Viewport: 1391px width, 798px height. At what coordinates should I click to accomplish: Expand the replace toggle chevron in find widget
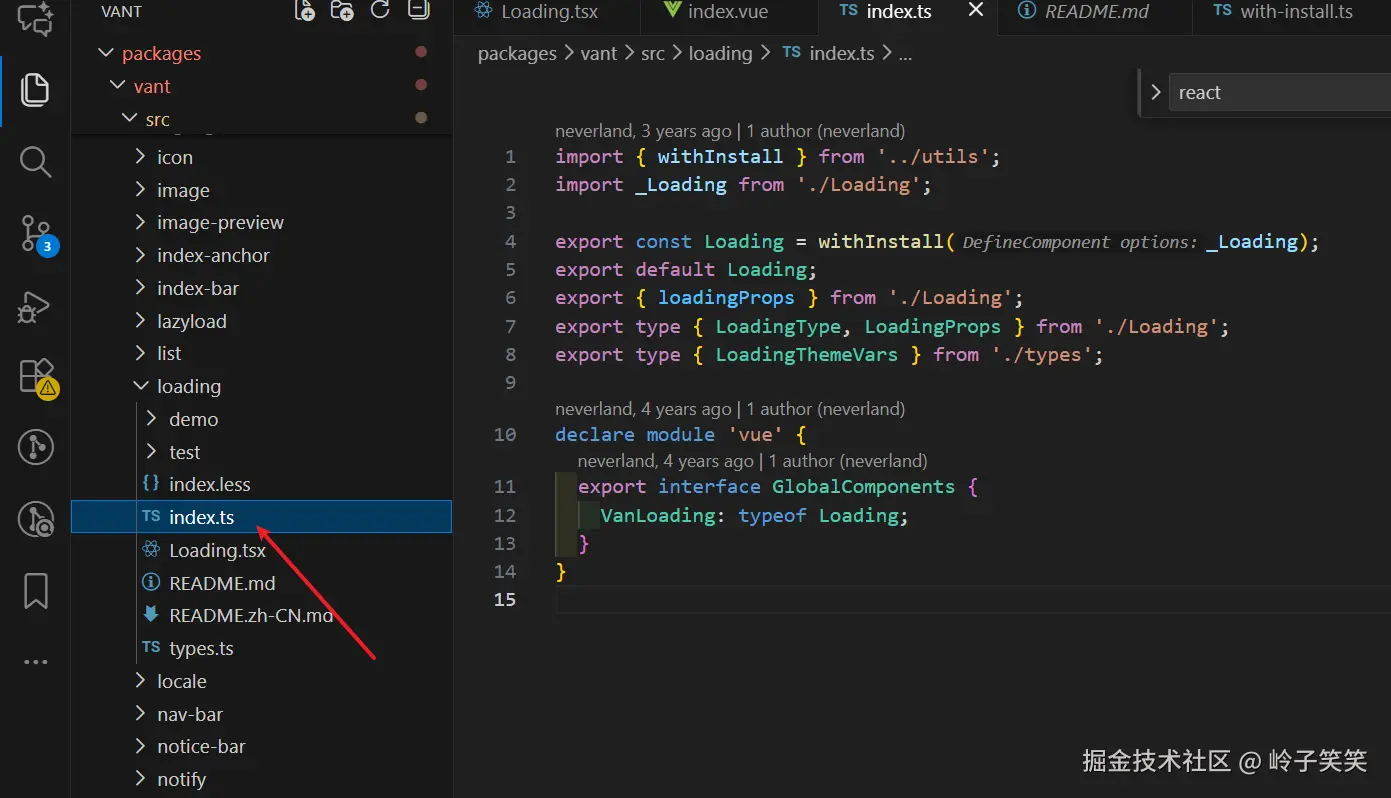(x=1156, y=93)
